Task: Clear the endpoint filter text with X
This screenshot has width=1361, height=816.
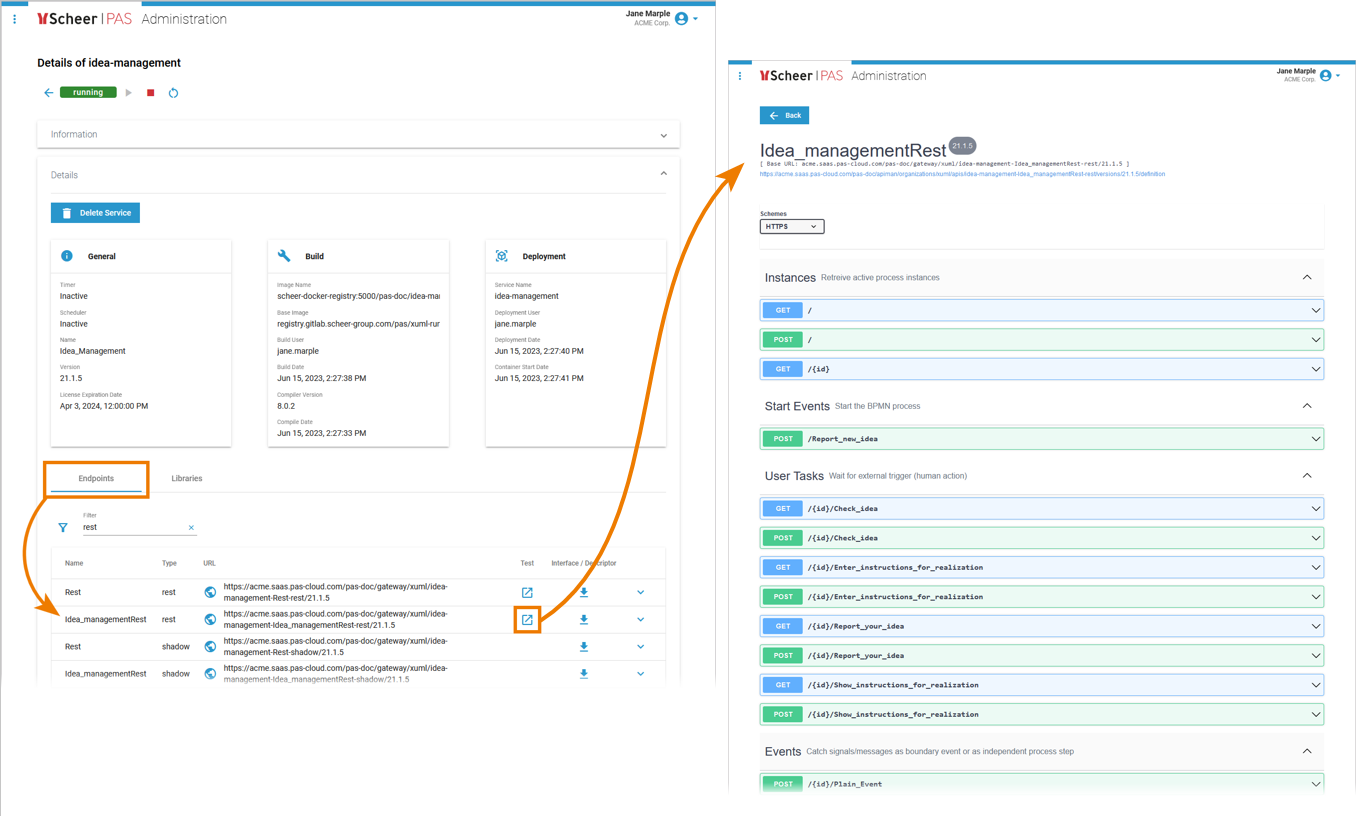Action: tap(191, 528)
